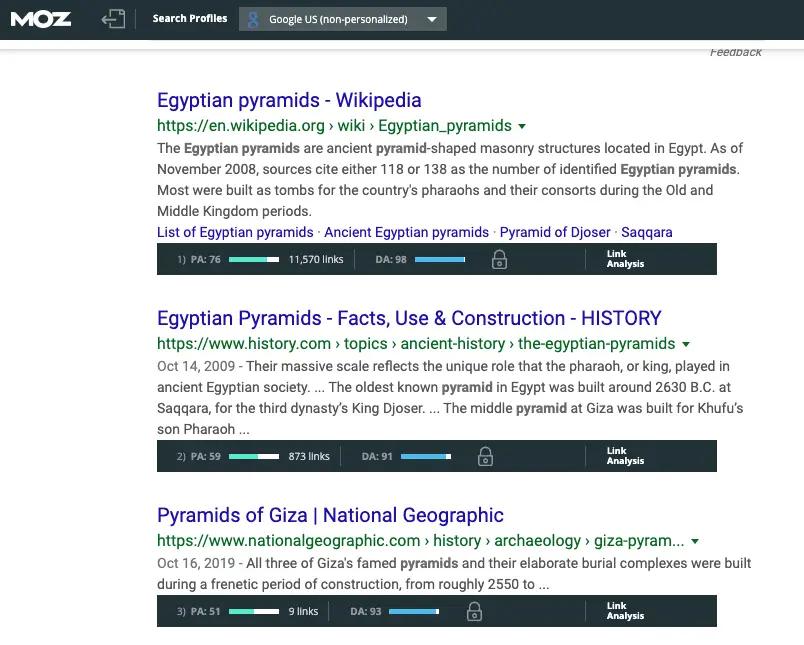This screenshot has height=645, width=804.
Task: Open the List of Egyptian pyramids sitelink
Action: point(235,232)
